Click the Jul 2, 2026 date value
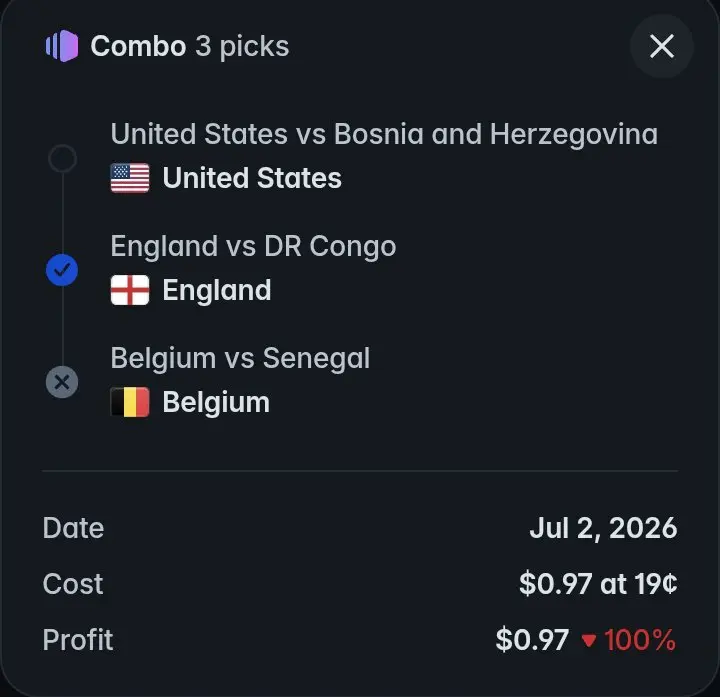This screenshot has width=720, height=697. (603, 528)
